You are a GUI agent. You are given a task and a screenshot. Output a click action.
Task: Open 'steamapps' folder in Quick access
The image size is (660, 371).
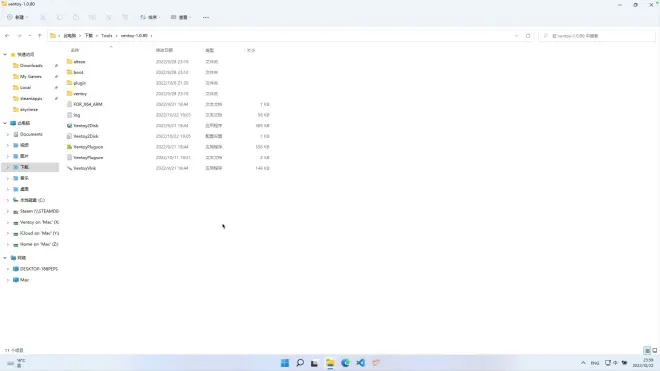tap(31, 99)
